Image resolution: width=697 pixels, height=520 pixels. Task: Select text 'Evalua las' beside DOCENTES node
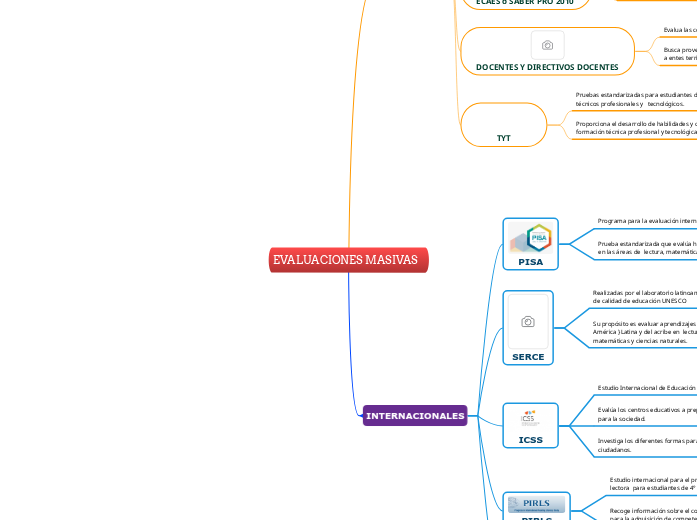(x=677, y=30)
